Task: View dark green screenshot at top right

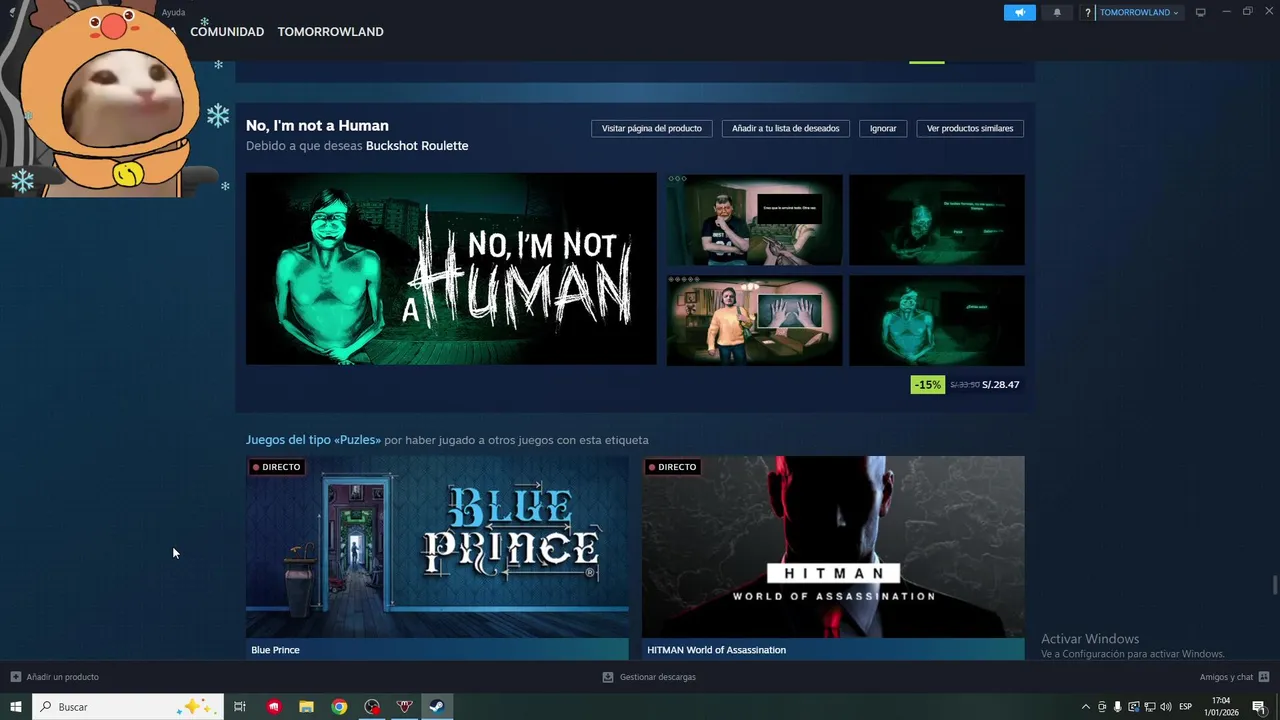Action: (936, 220)
